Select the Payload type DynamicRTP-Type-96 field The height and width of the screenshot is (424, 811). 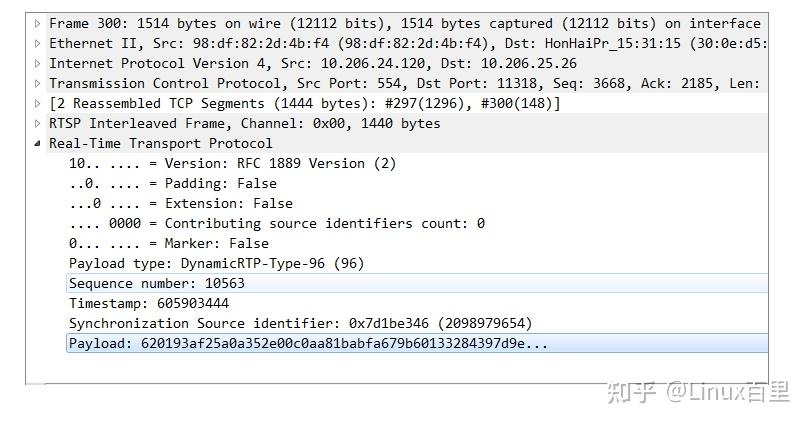[216, 263]
